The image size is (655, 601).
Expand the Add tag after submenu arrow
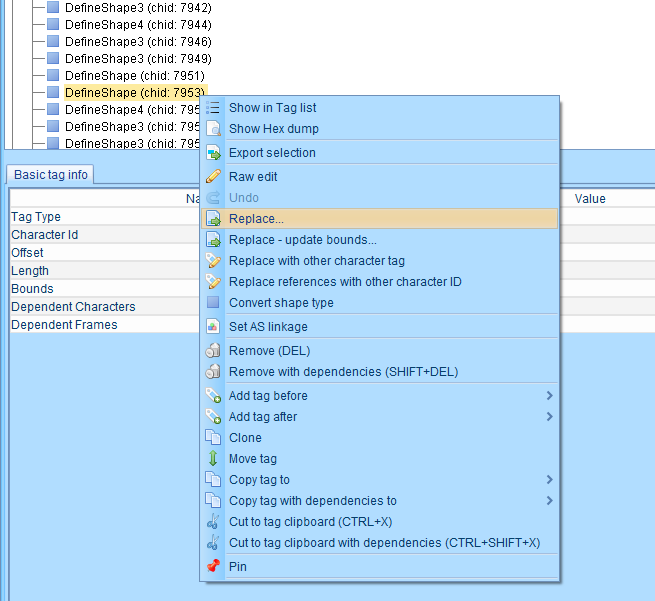[x=550, y=417]
